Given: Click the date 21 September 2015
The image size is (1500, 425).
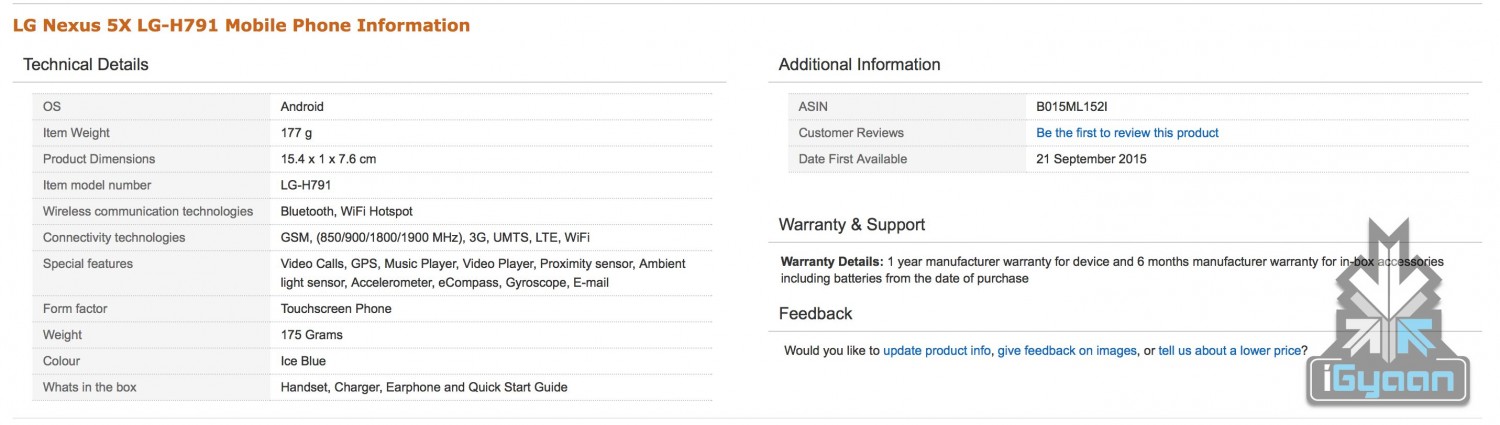Looking at the screenshot, I should pyautogui.click(x=1091, y=159).
